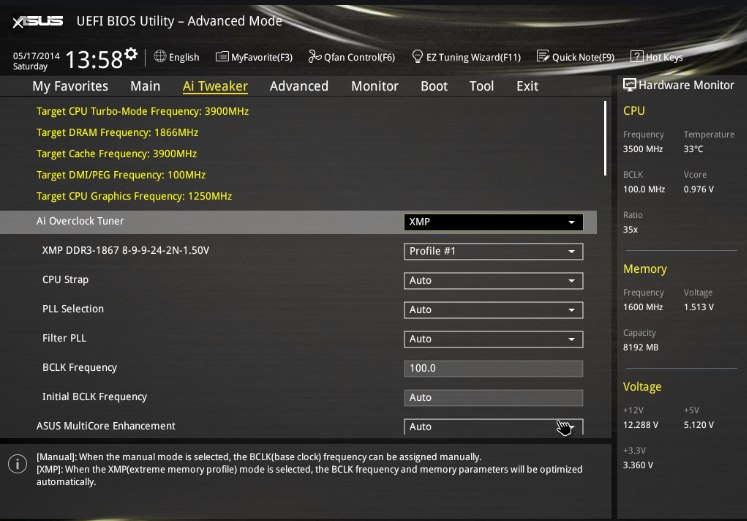Click memory capacity value 8192 MB

pyautogui.click(x=641, y=347)
